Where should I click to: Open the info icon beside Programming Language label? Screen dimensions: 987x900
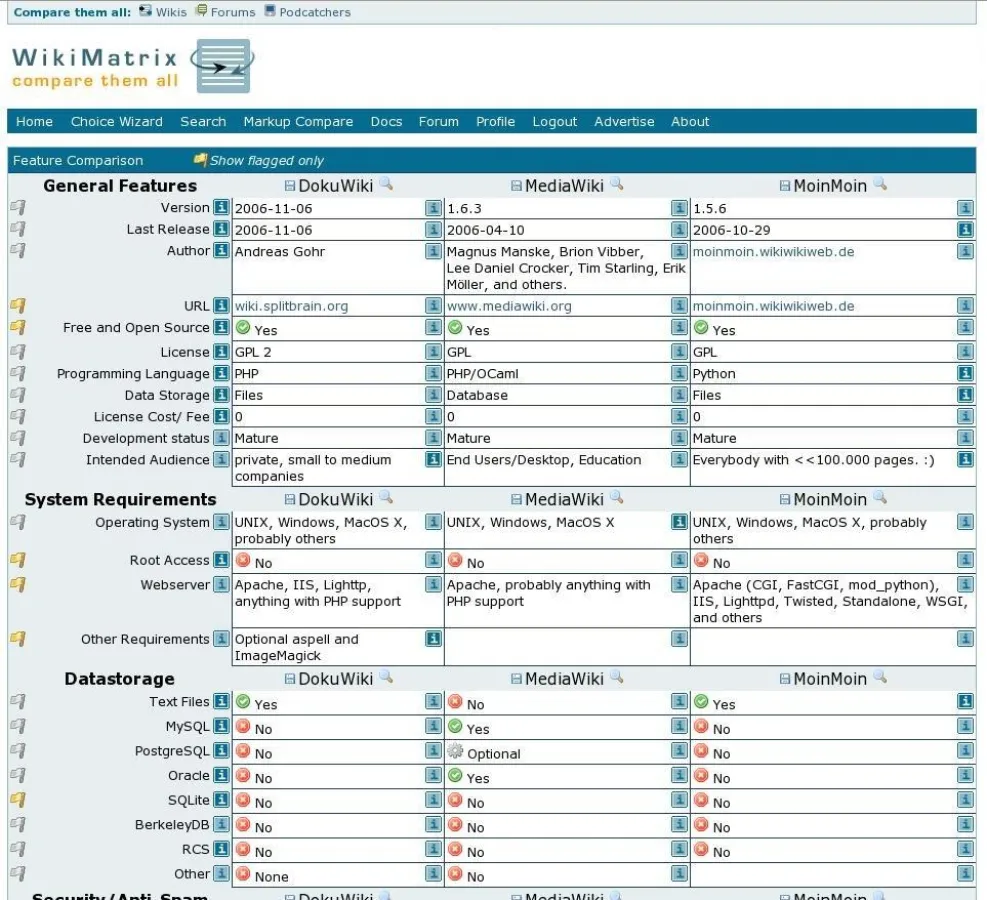click(x=221, y=374)
